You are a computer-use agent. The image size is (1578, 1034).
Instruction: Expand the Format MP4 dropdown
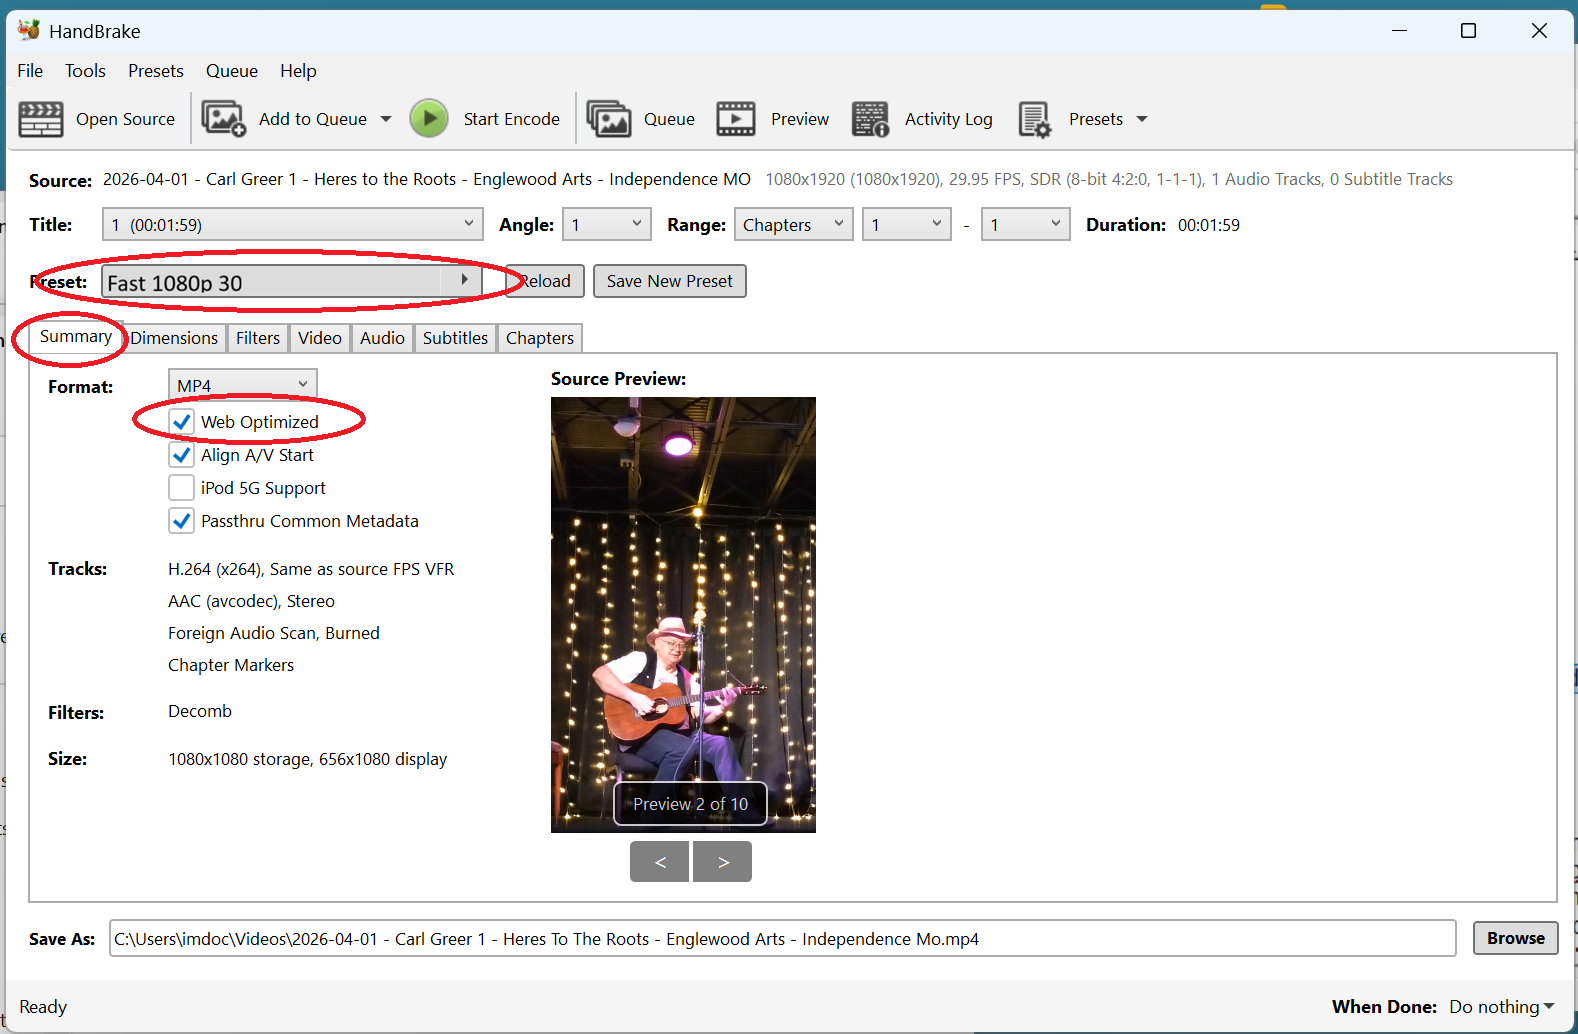(x=242, y=385)
